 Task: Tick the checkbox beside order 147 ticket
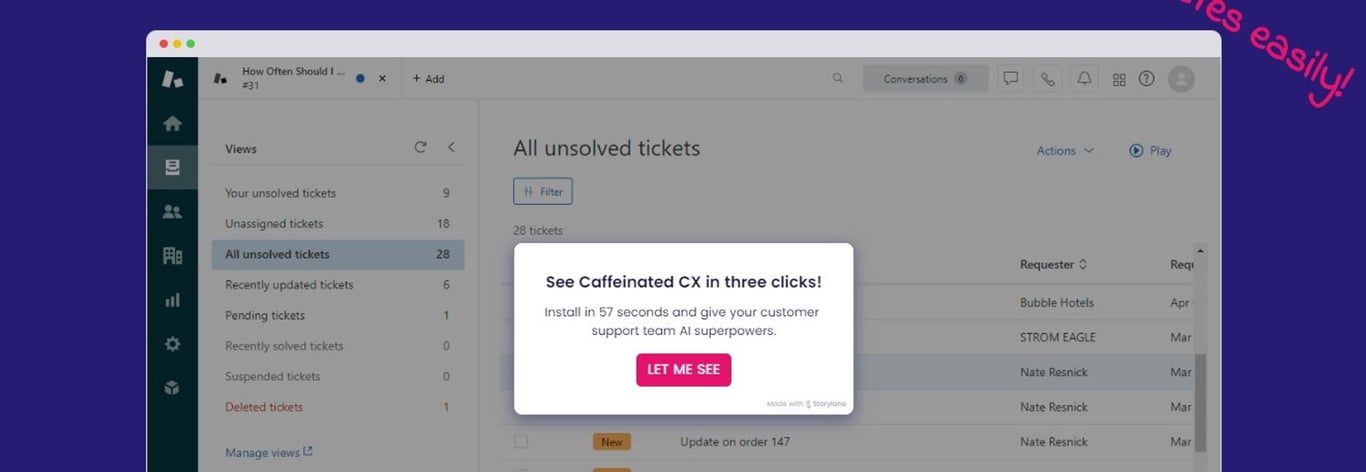coord(520,441)
